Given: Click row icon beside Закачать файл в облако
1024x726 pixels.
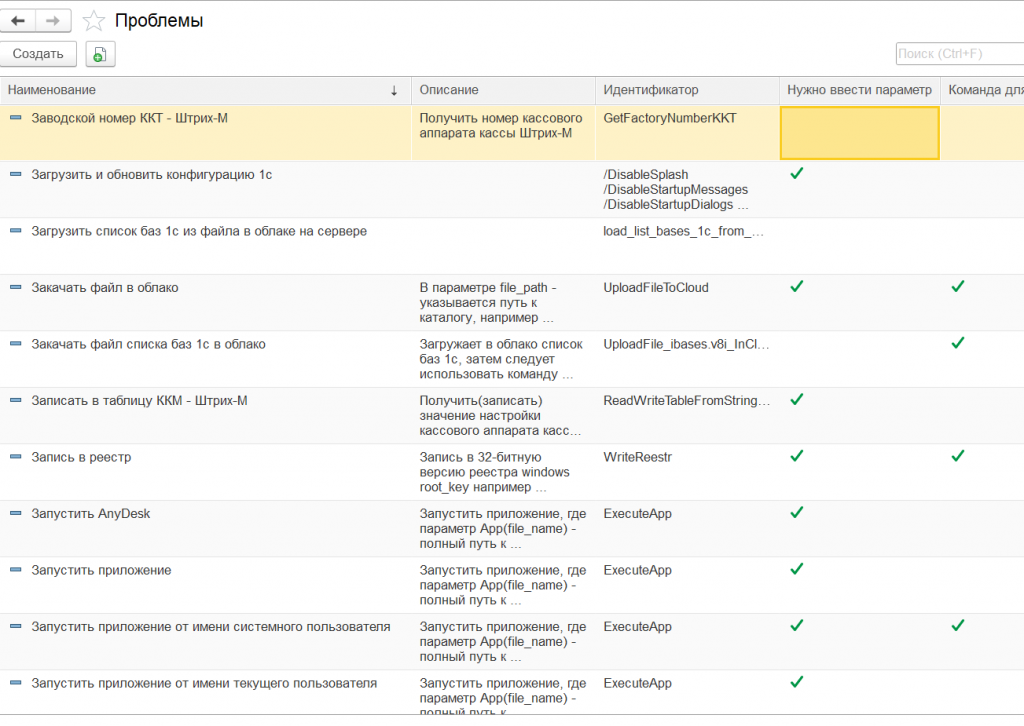Looking at the screenshot, I should click(x=15, y=287).
